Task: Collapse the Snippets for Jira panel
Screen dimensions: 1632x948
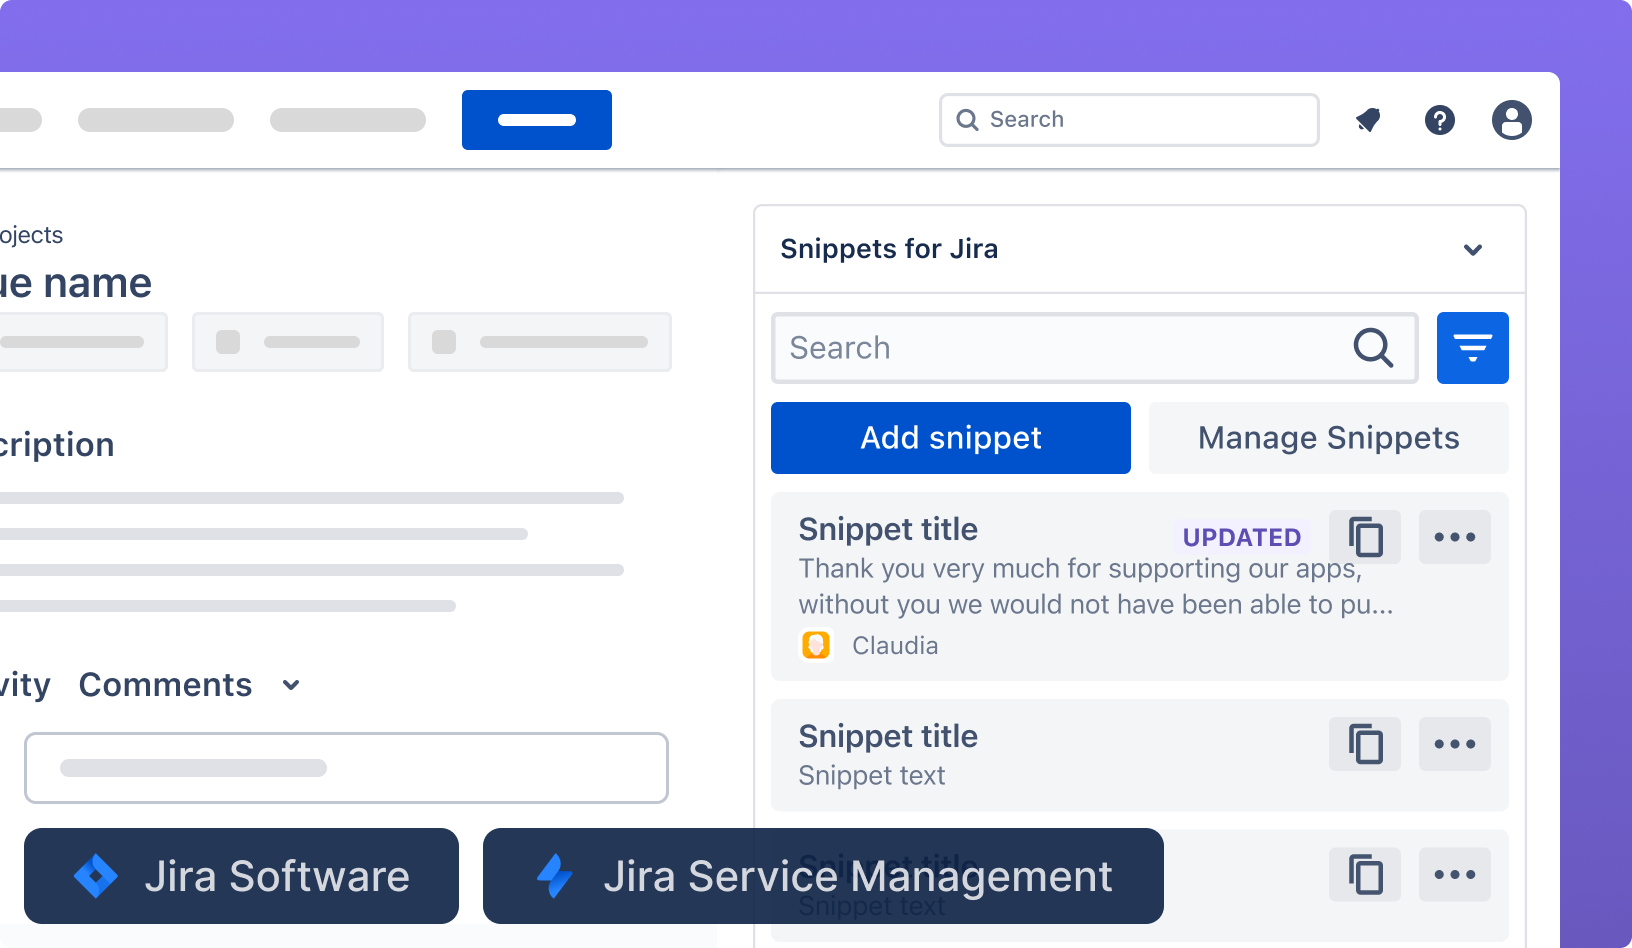Action: tap(1473, 250)
